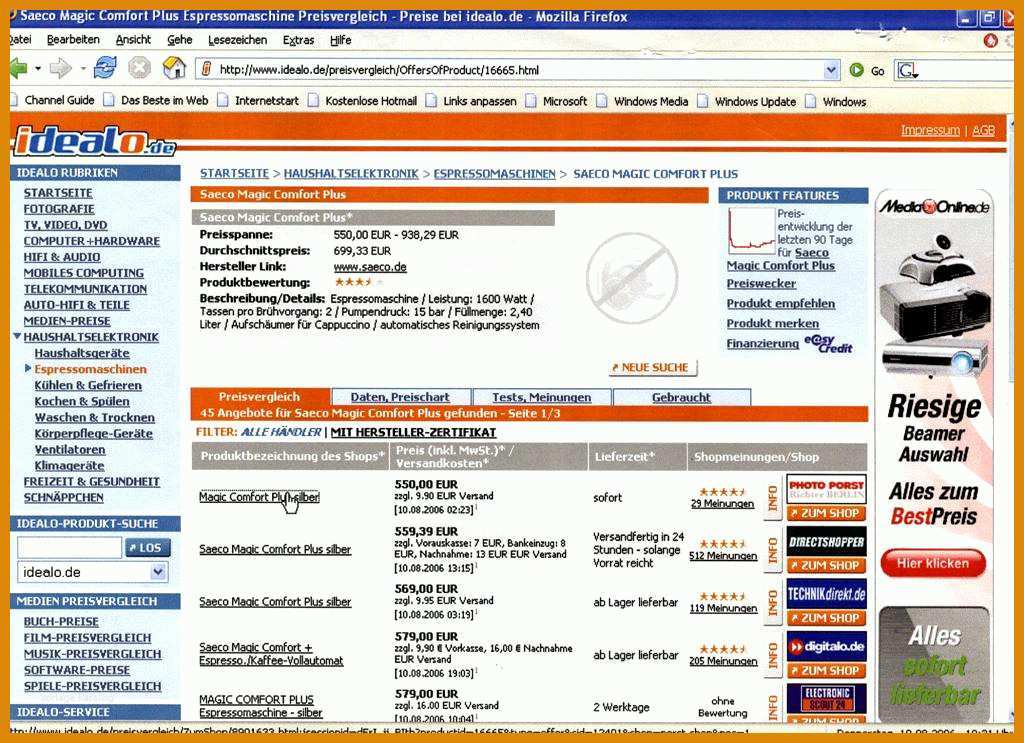Click the Windows Media bookmark
1024x743 pixels.
(x=643, y=101)
